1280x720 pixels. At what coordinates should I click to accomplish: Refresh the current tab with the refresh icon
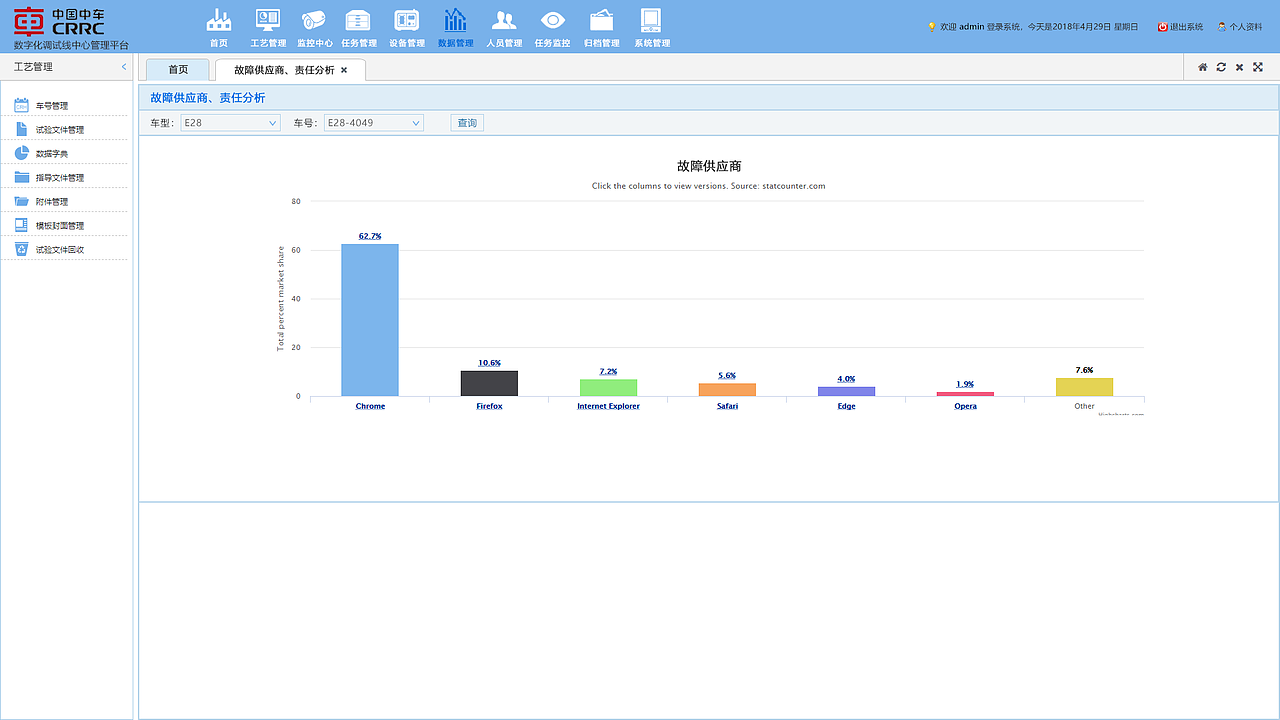pyautogui.click(x=1221, y=67)
